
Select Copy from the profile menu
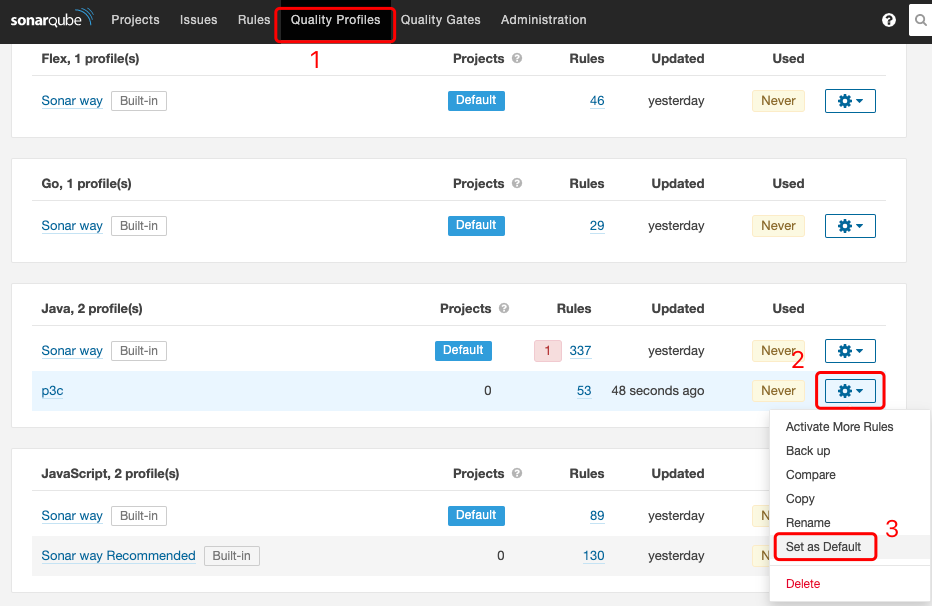(800, 498)
